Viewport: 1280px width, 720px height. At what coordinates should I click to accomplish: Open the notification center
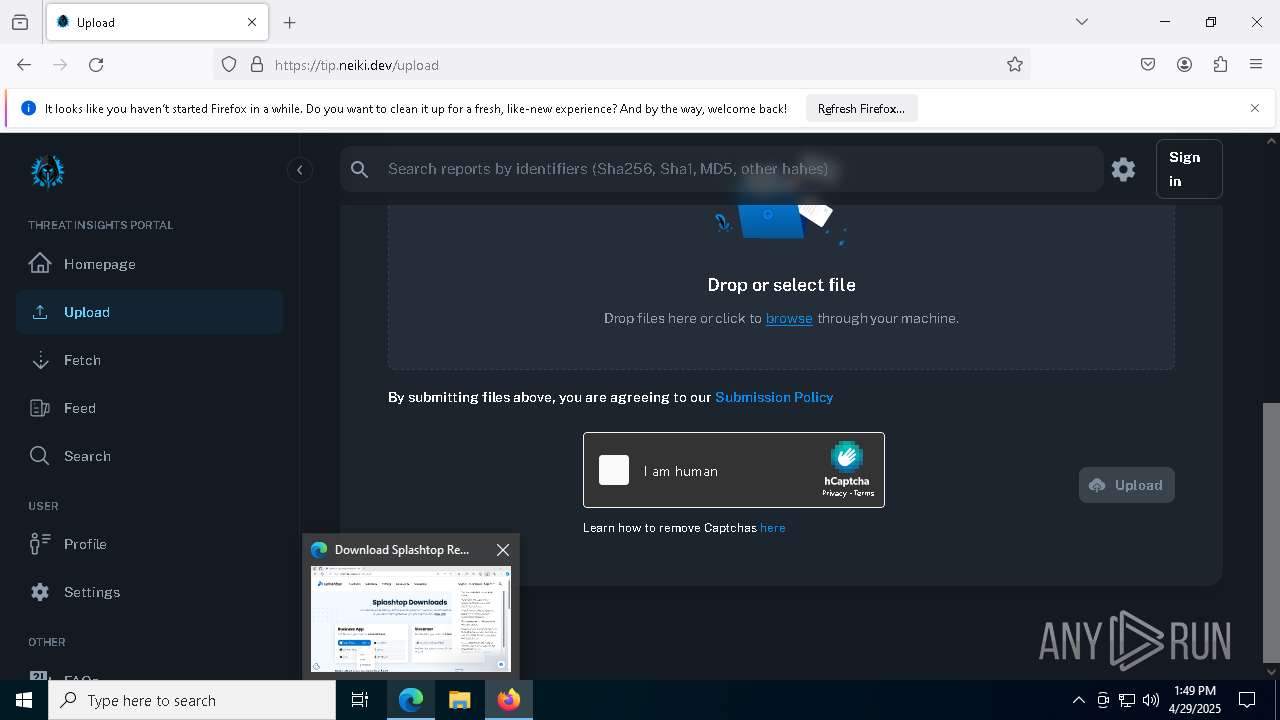[1247, 700]
